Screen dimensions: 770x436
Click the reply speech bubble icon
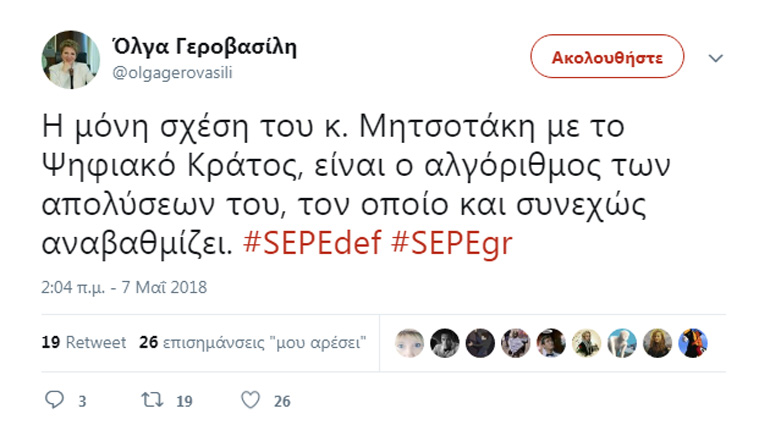(55, 400)
